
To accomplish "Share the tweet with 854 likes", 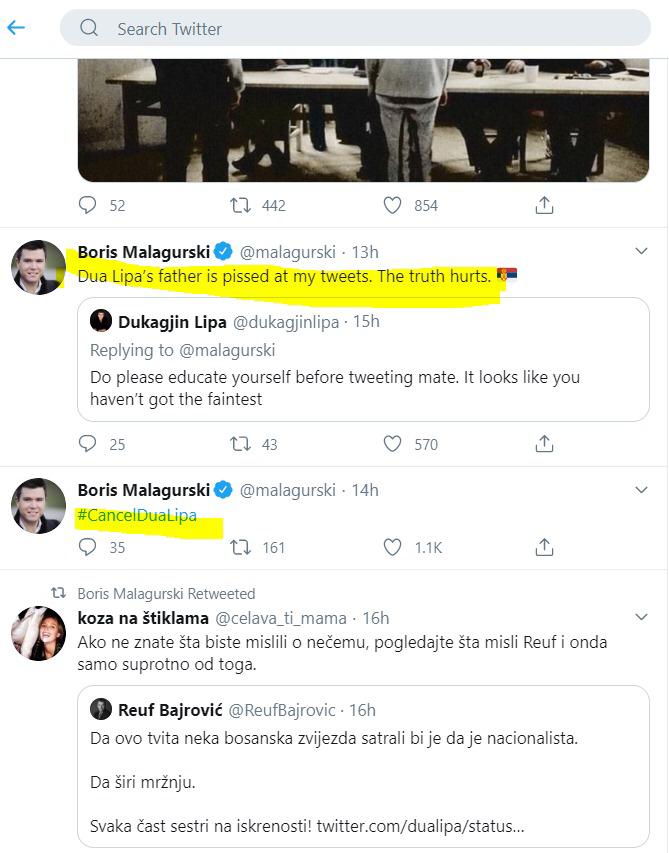I will click(x=544, y=205).
